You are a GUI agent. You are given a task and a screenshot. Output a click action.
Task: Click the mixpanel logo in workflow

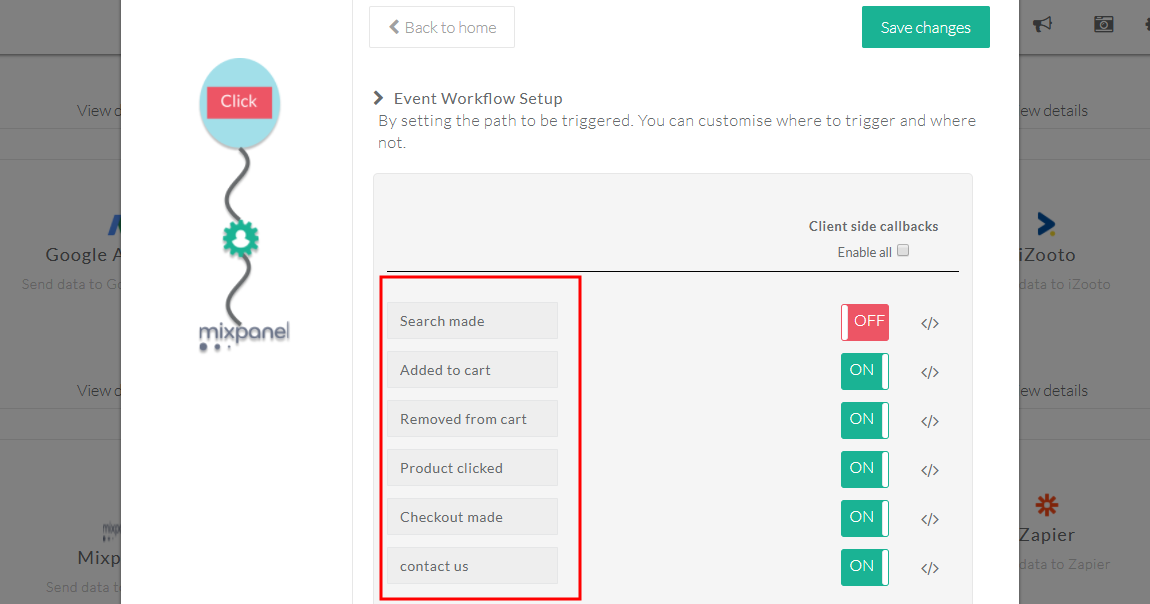244,335
